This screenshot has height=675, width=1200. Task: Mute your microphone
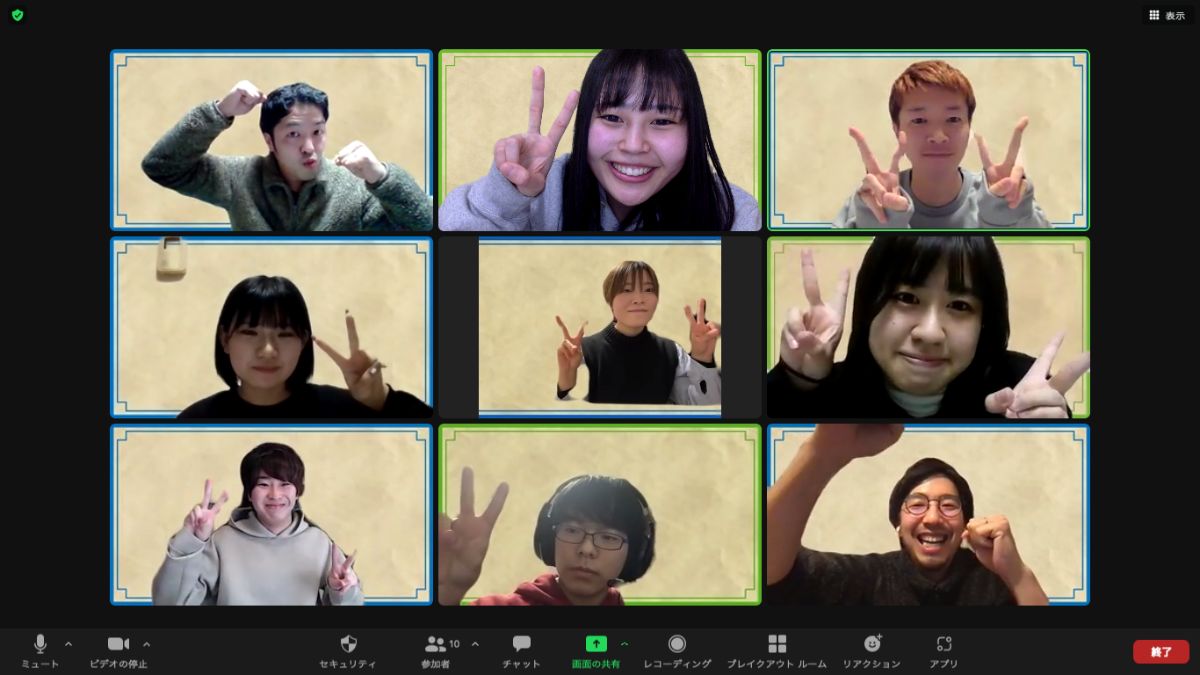point(38,643)
